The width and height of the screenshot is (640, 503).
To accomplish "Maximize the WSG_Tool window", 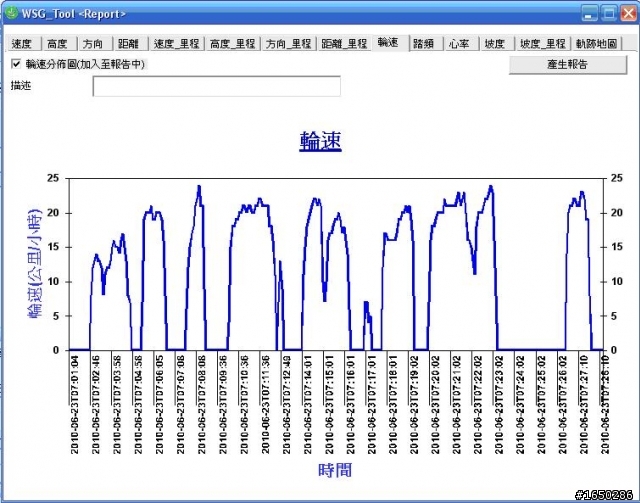I will point(609,13).
